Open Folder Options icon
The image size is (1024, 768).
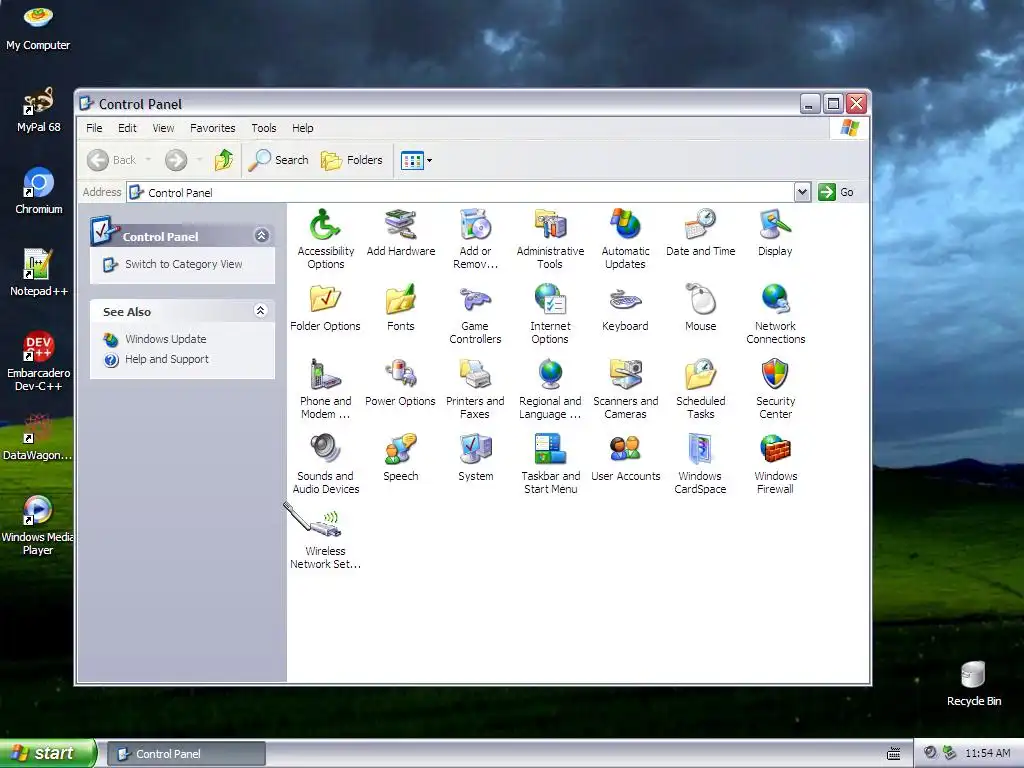click(x=325, y=308)
